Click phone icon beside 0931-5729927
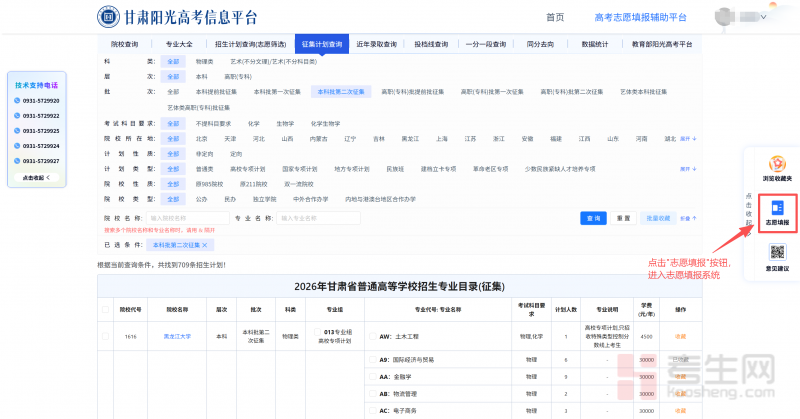The image size is (800, 419). pos(17,161)
